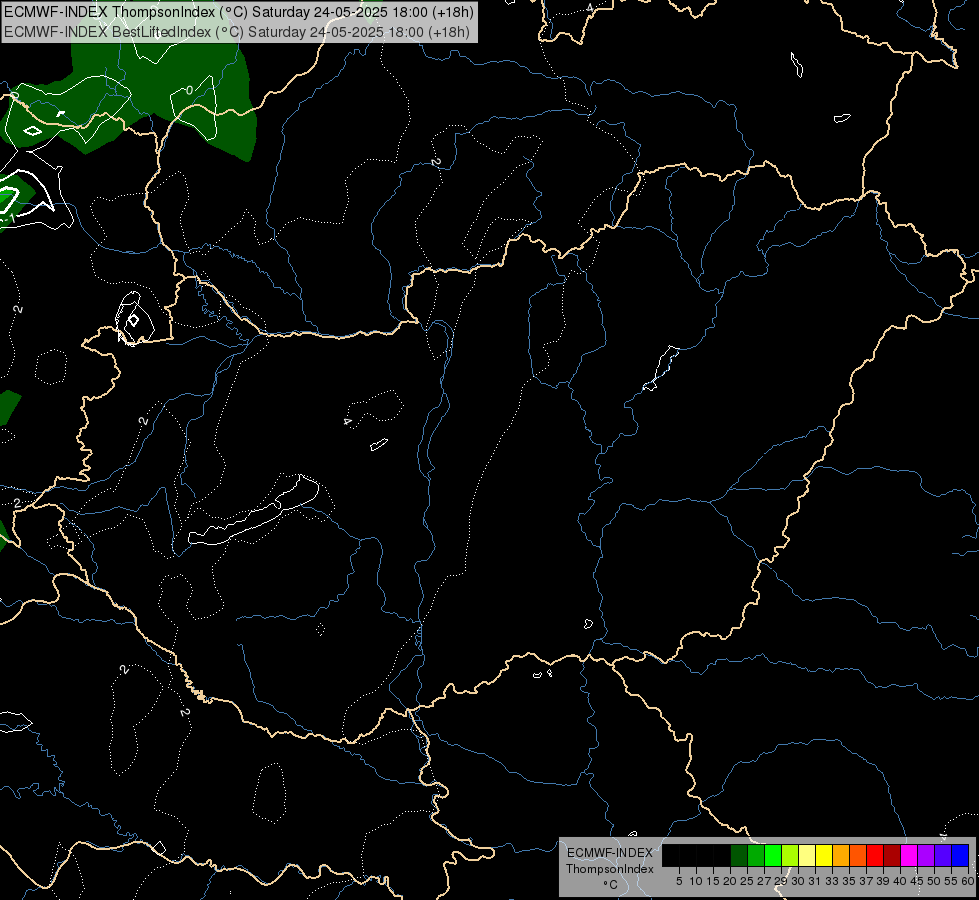Viewport: 979px width, 900px height.
Task: Click the BestLiftedIndex title line at top
Action: pyautogui.click(x=237, y=31)
